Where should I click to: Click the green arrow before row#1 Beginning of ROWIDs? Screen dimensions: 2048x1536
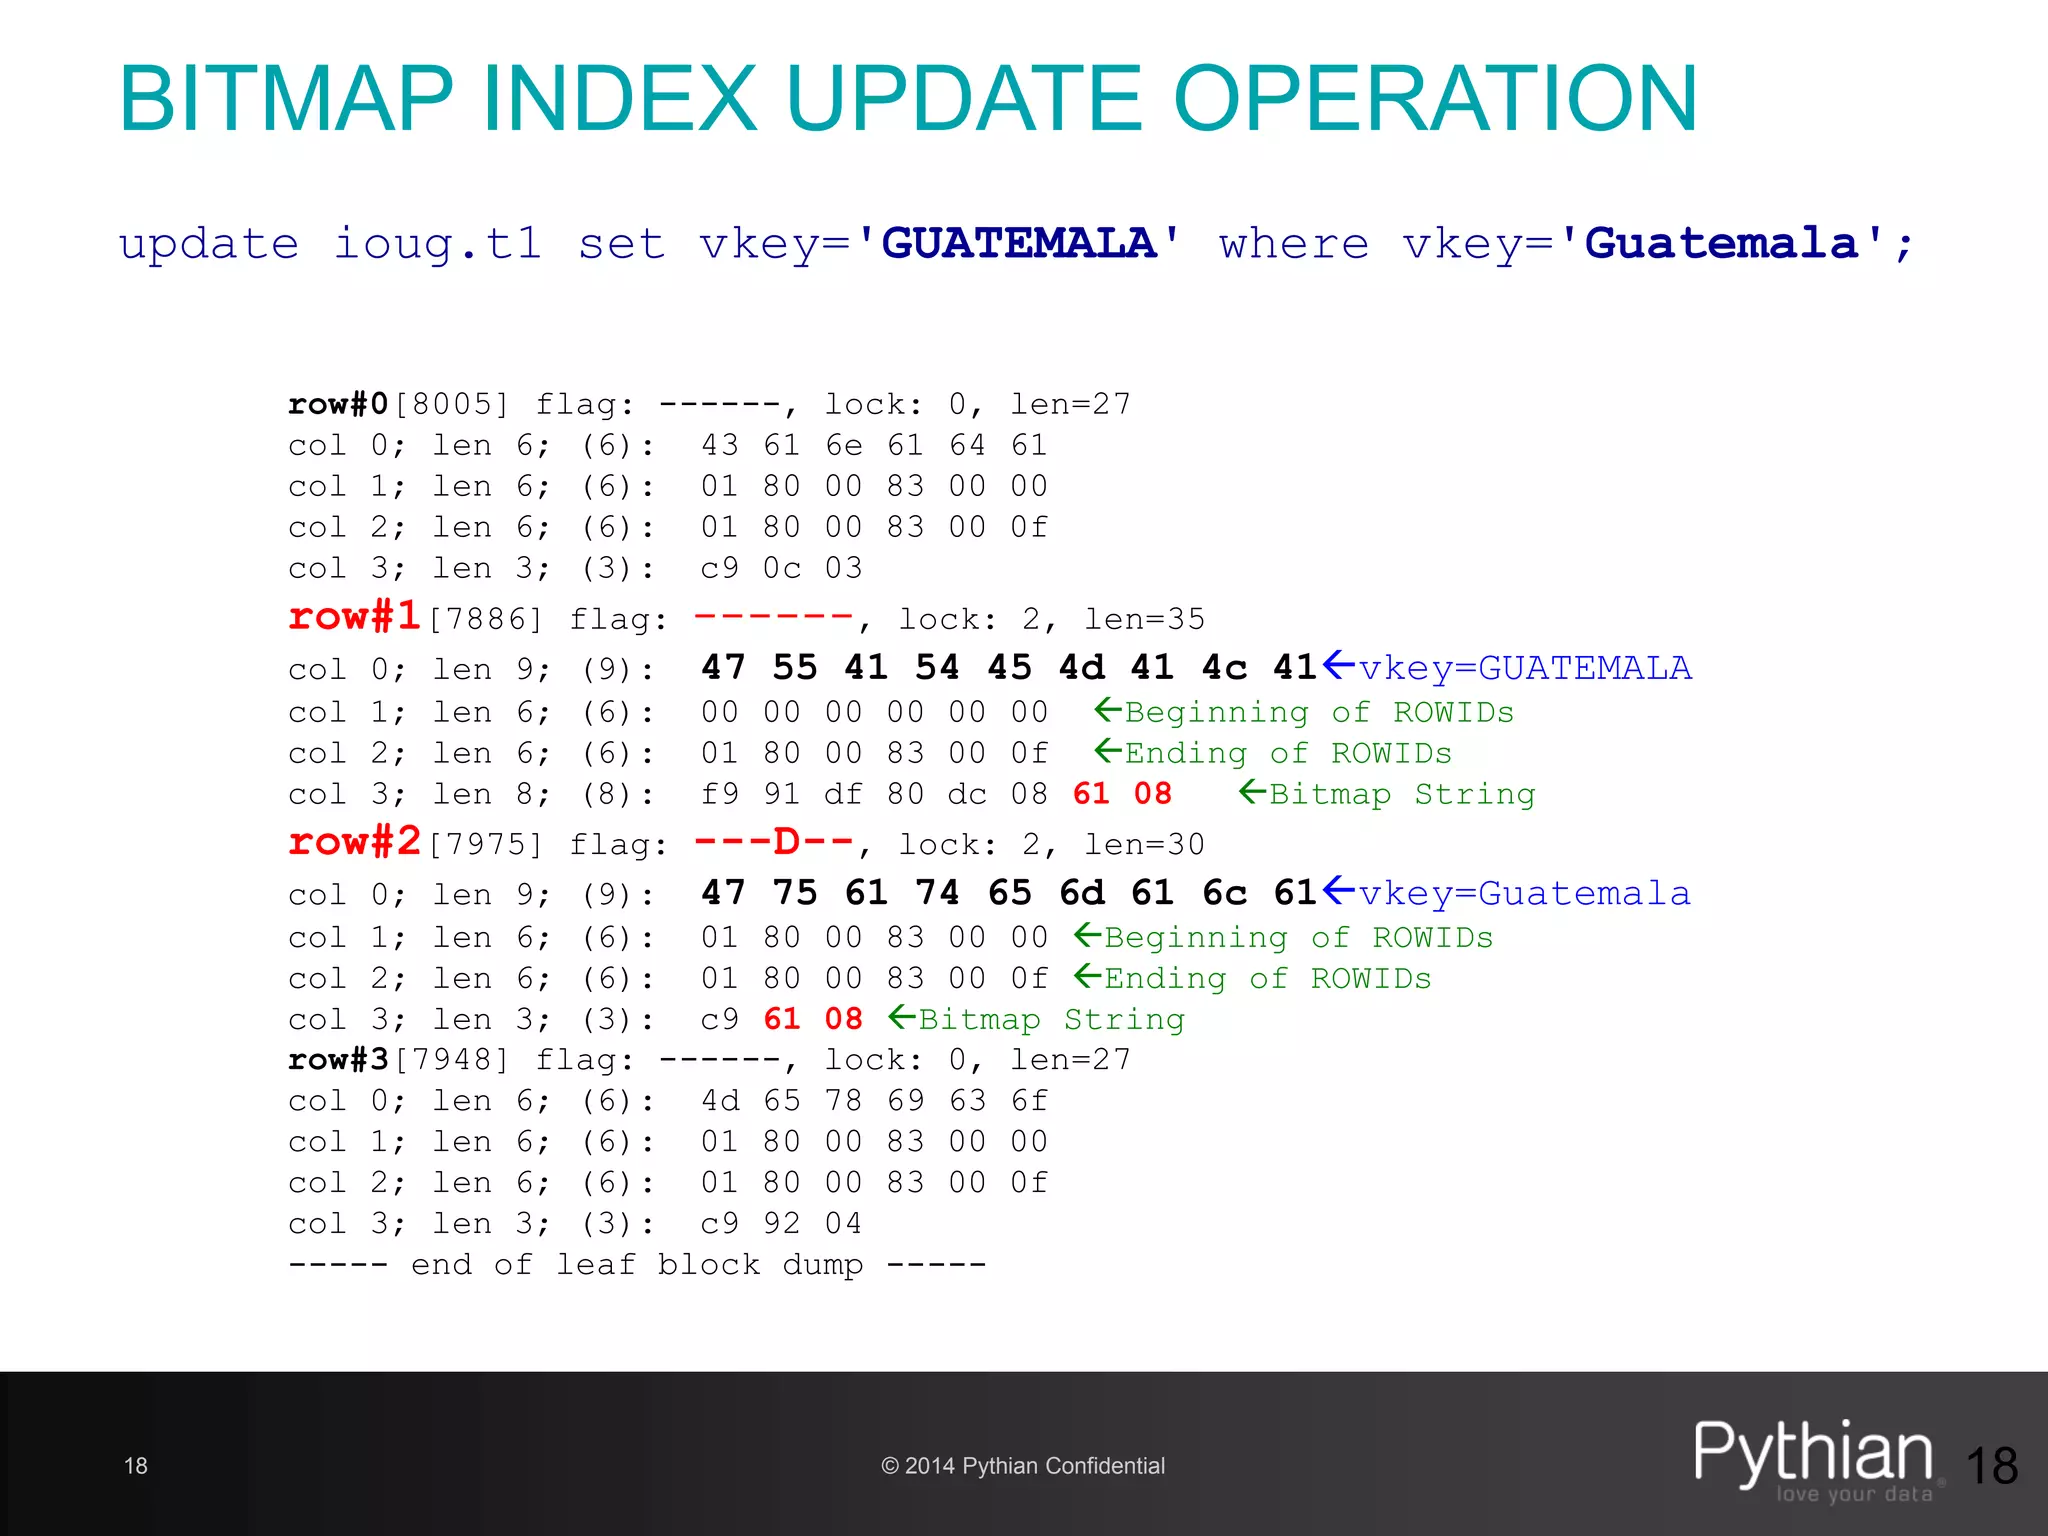tap(1108, 710)
